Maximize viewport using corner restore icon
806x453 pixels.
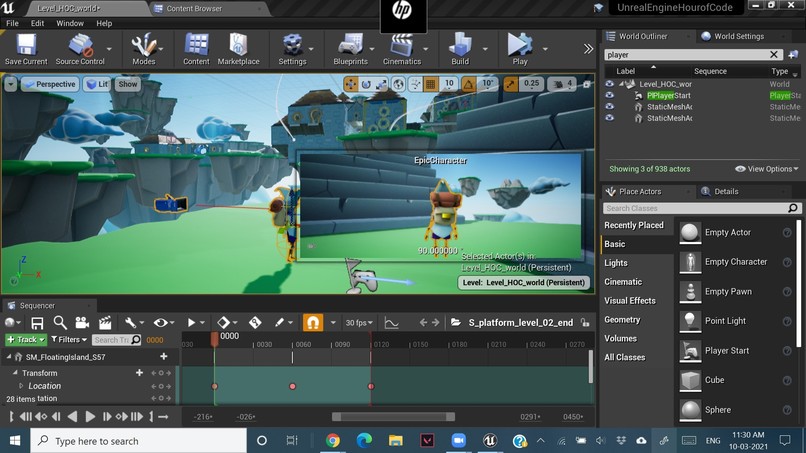coord(587,84)
